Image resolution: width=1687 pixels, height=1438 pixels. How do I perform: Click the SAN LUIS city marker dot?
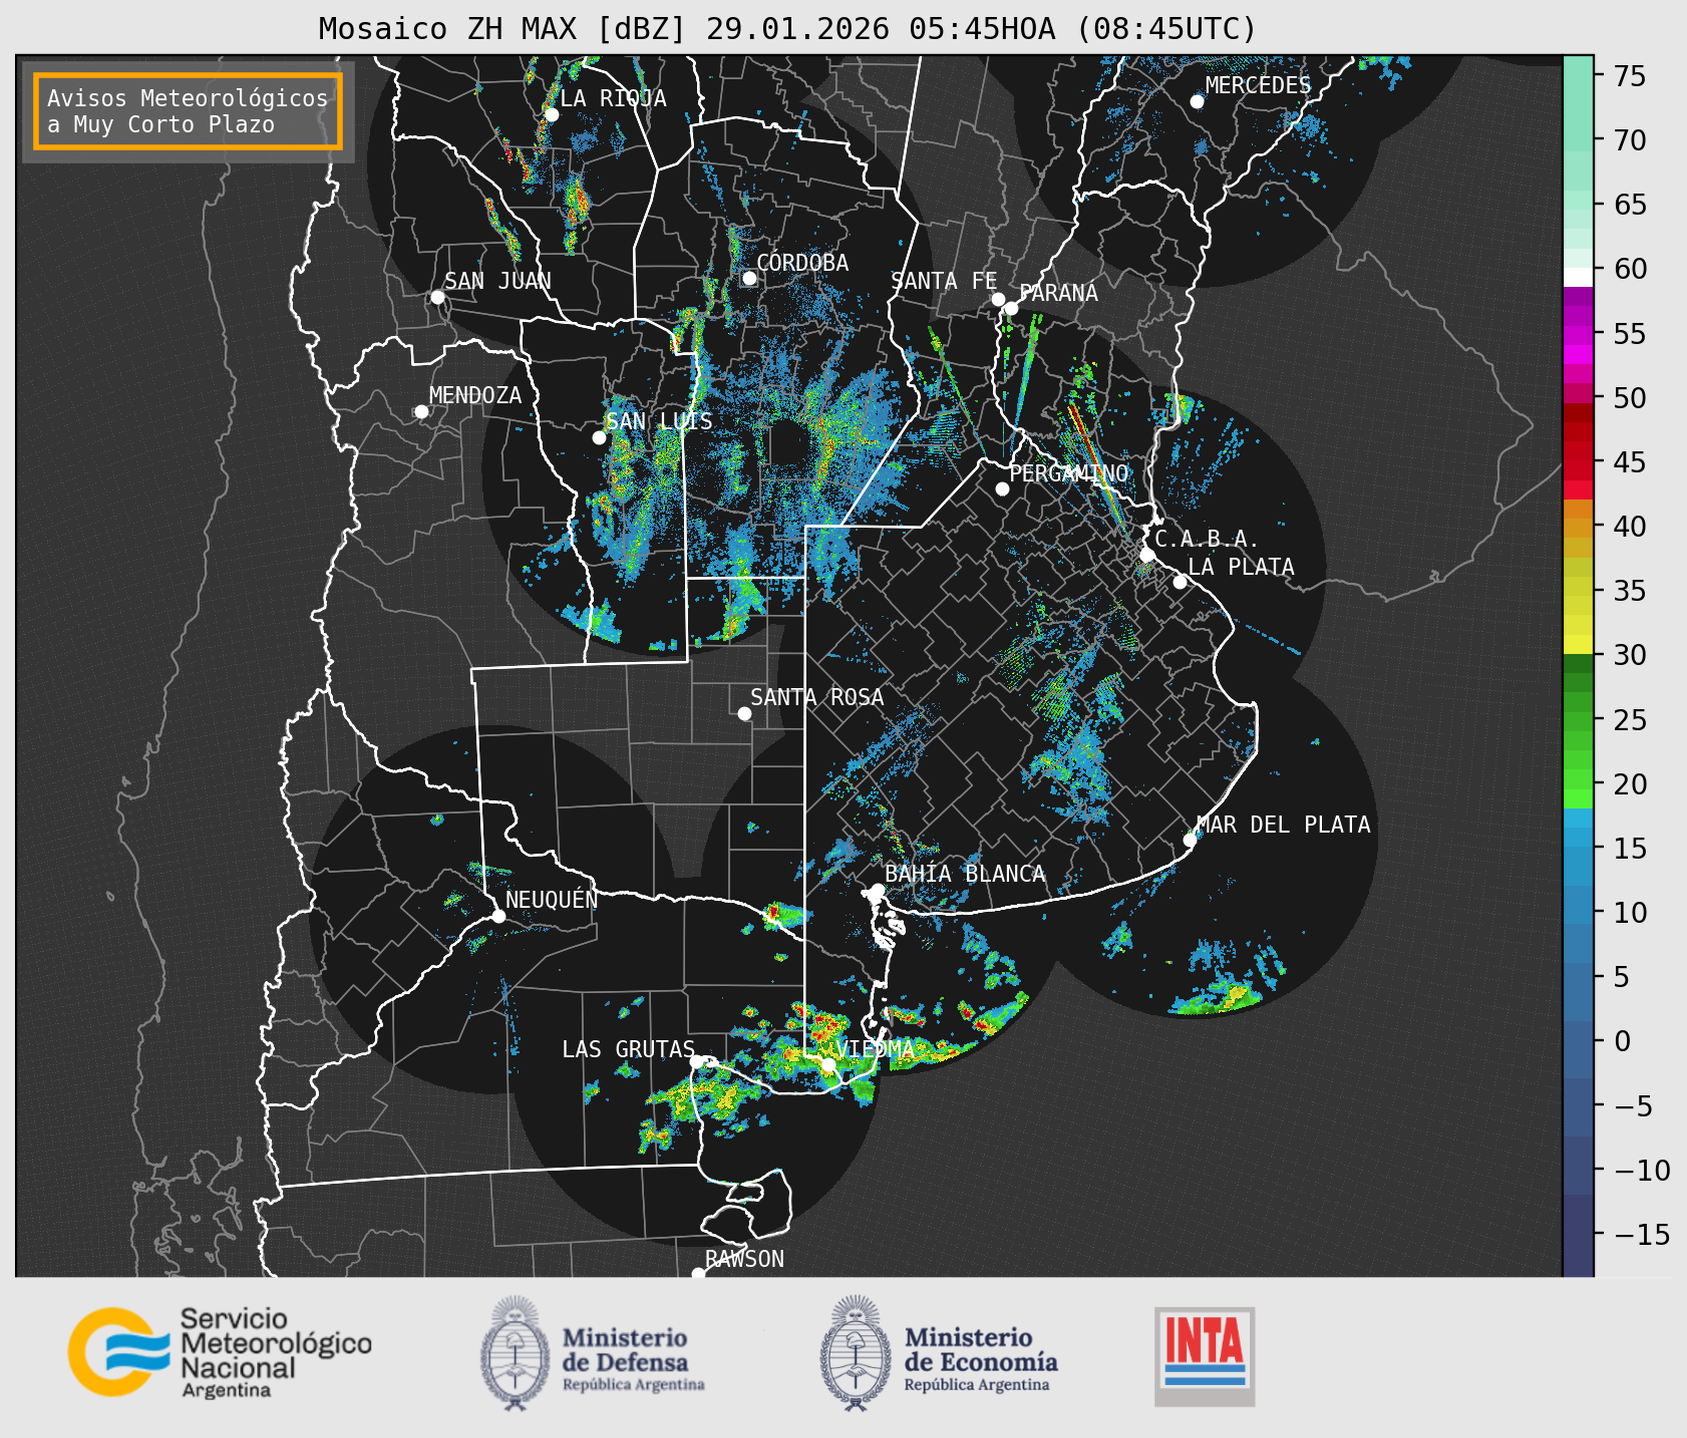point(599,437)
